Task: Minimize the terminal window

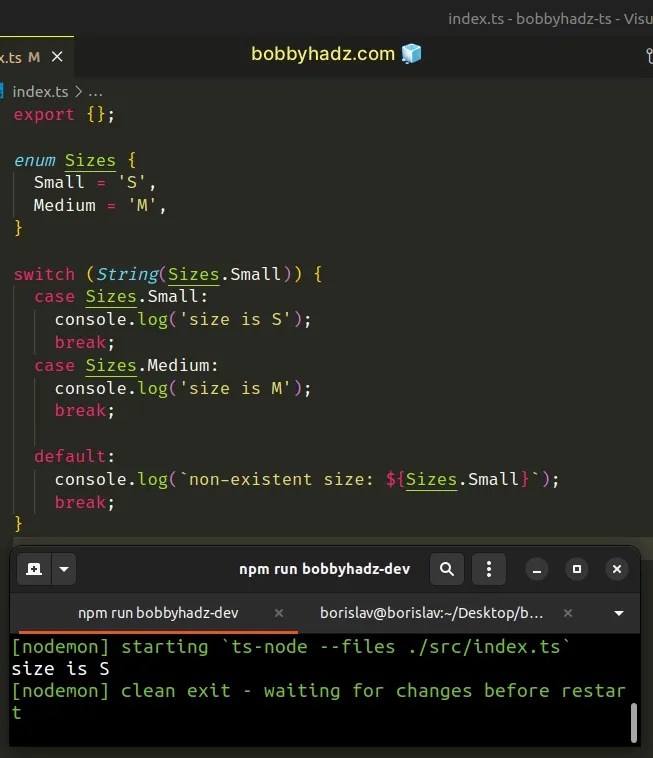Action: pyautogui.click(x=537, y=569)
